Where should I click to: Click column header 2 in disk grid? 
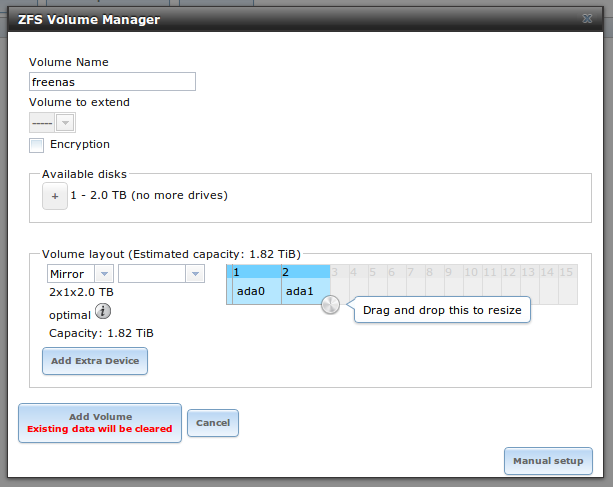point(306,272)
